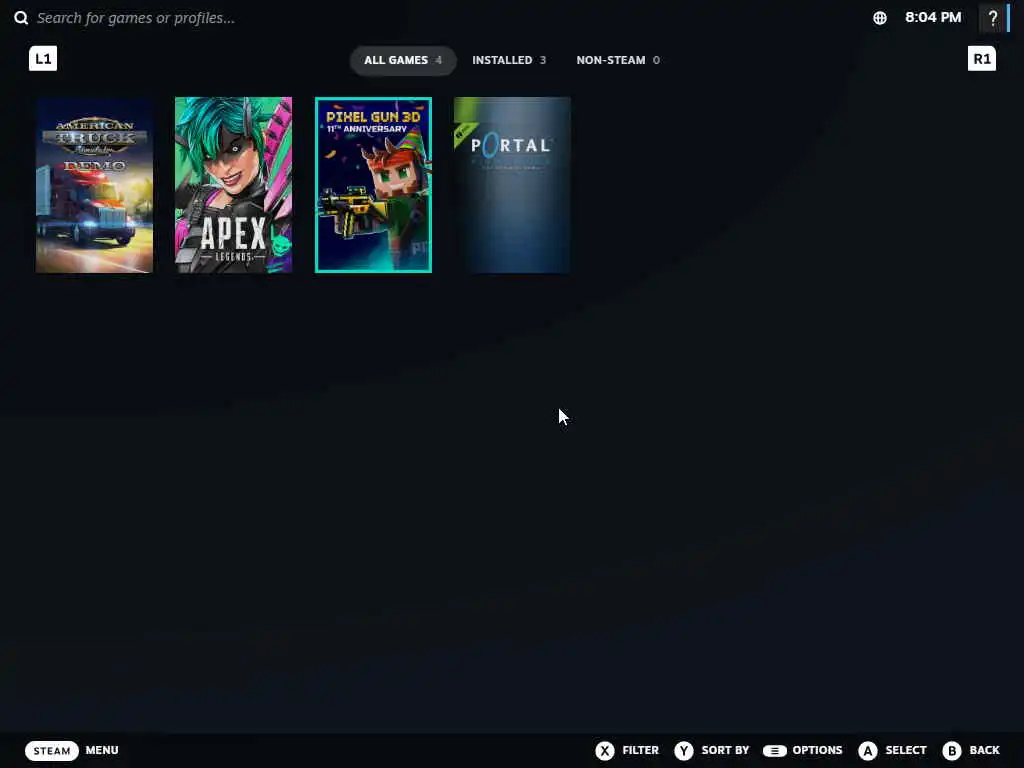The image size is (1024, 768).
Task: Select the Pixel Gun 3D game cover
Action: pyautogui.click(x=374, y=185)
